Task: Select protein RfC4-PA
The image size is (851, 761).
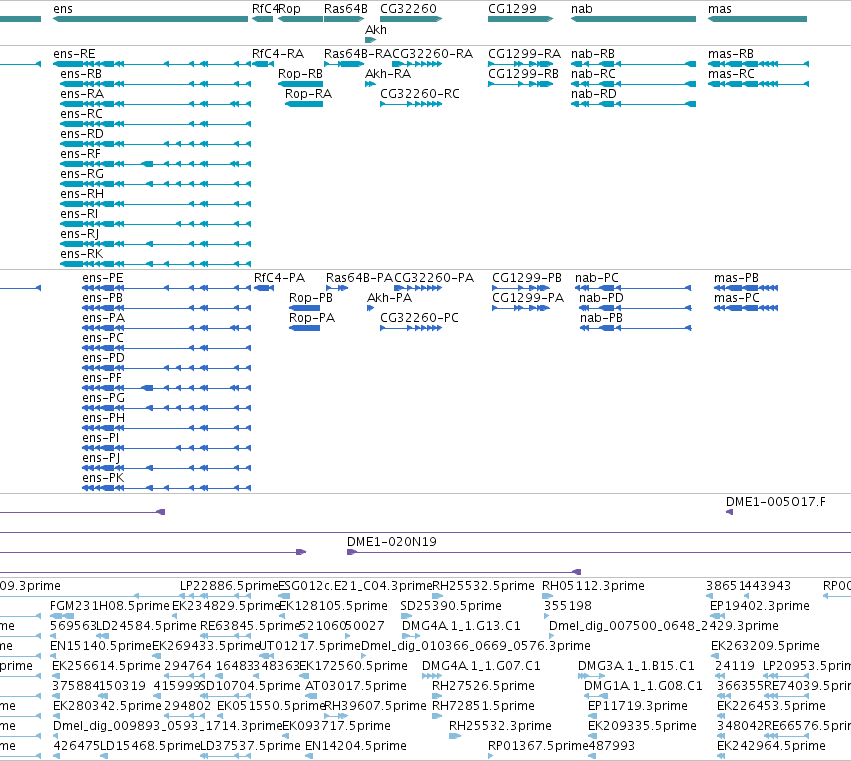Action: 264,288
